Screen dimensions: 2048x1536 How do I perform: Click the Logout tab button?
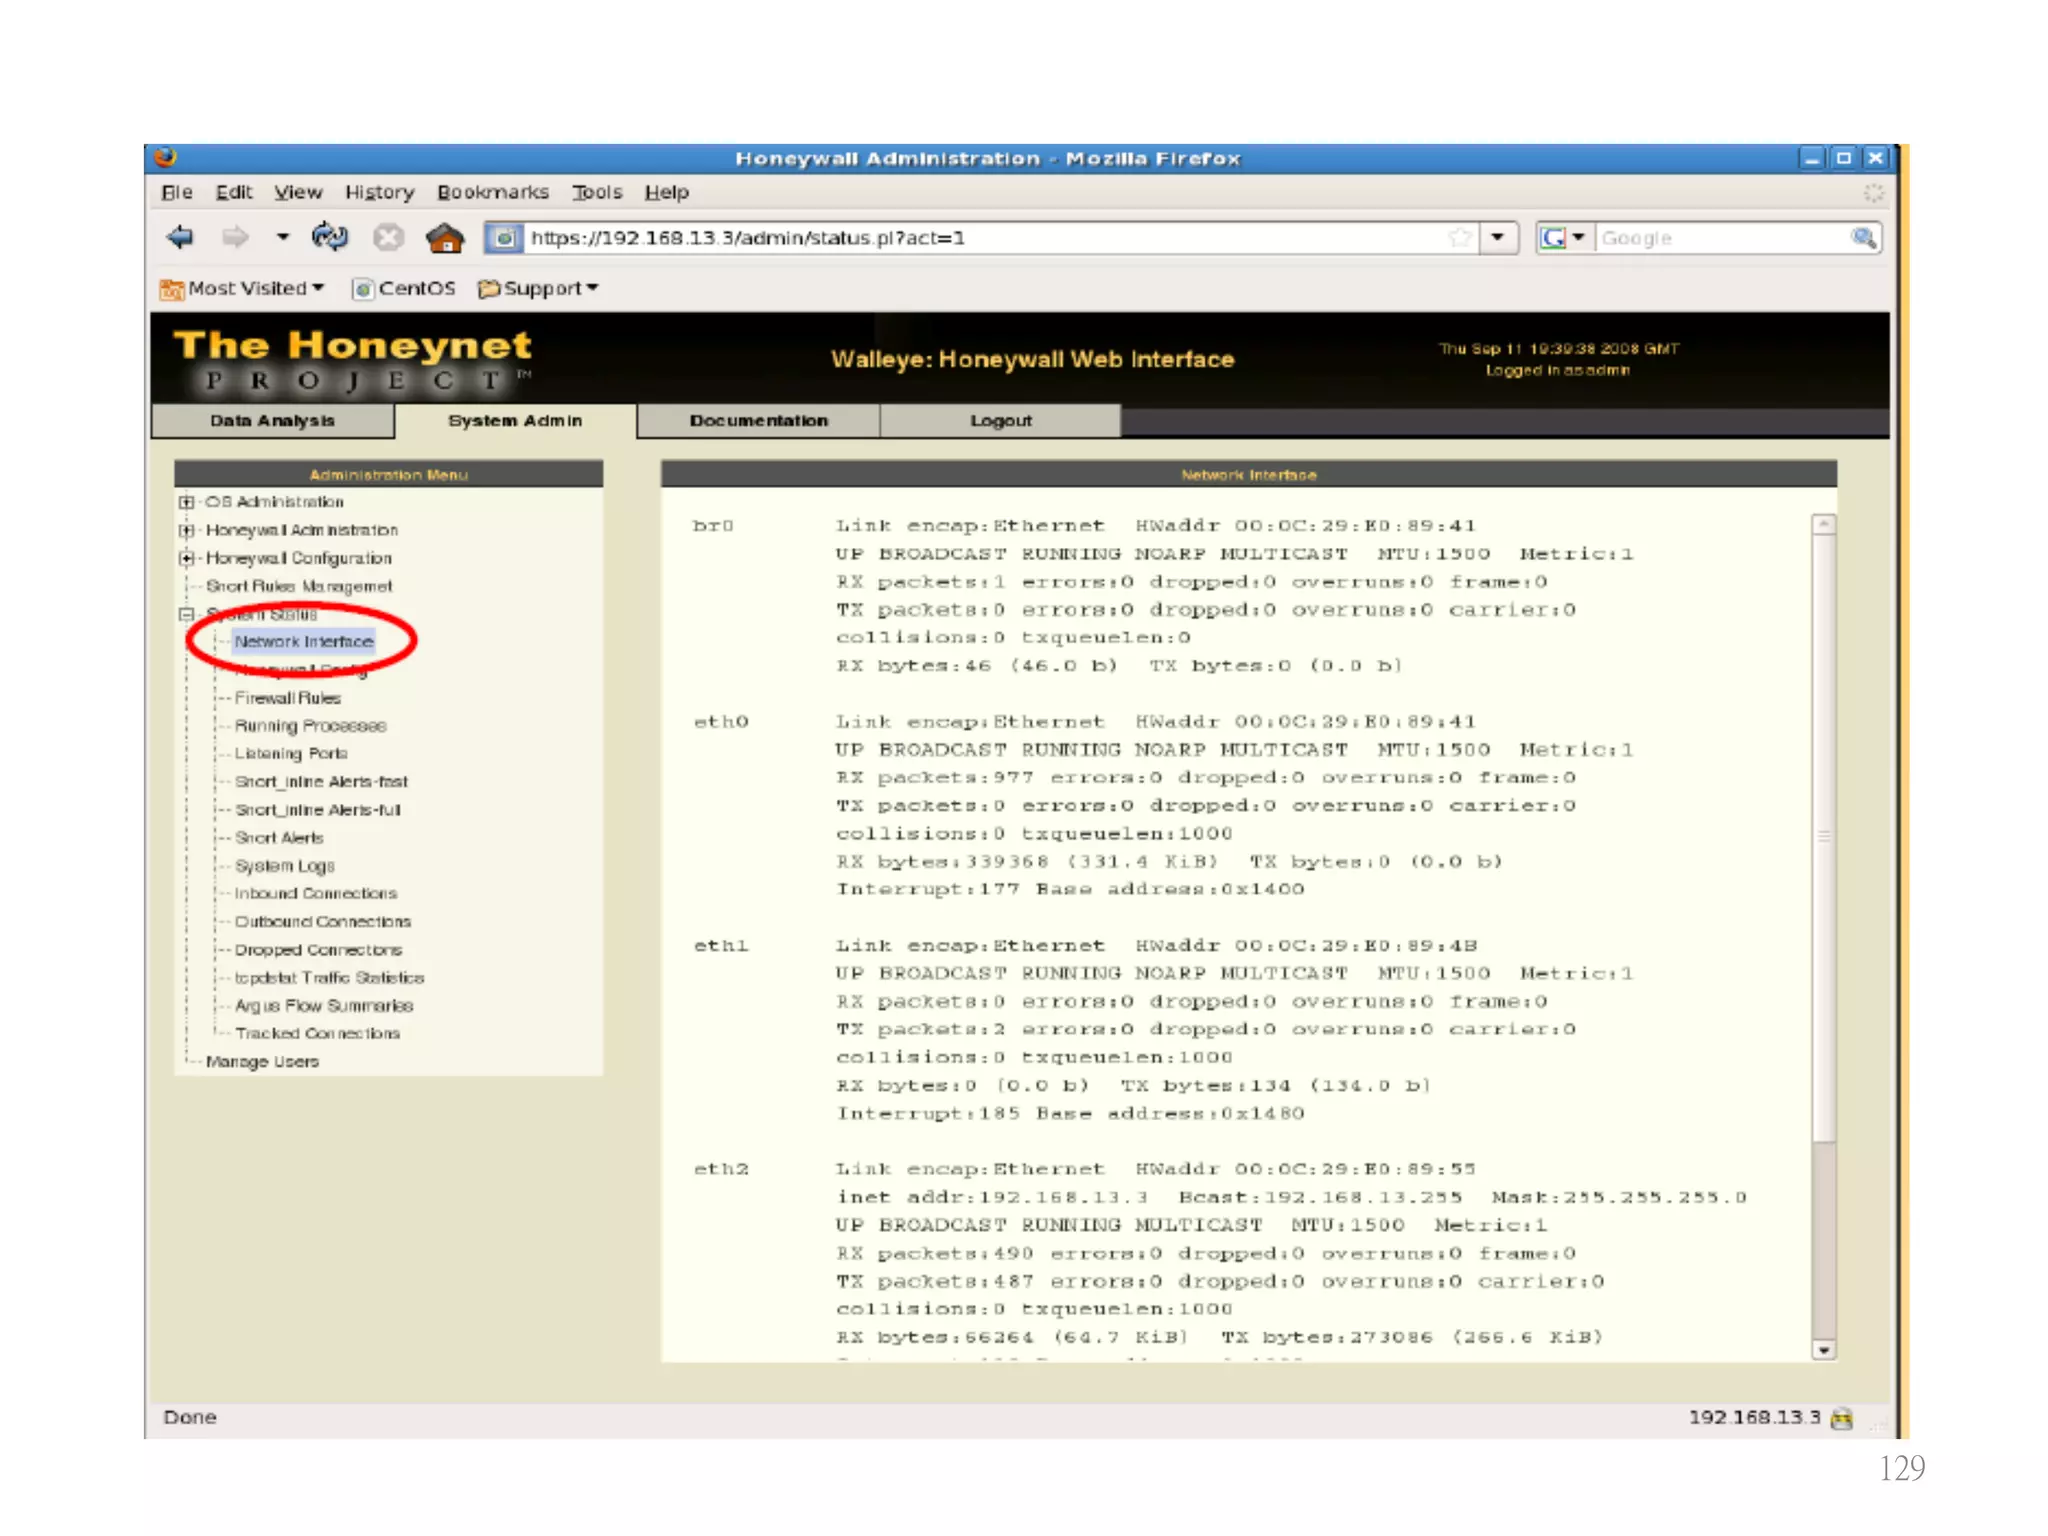point(1000,421)
